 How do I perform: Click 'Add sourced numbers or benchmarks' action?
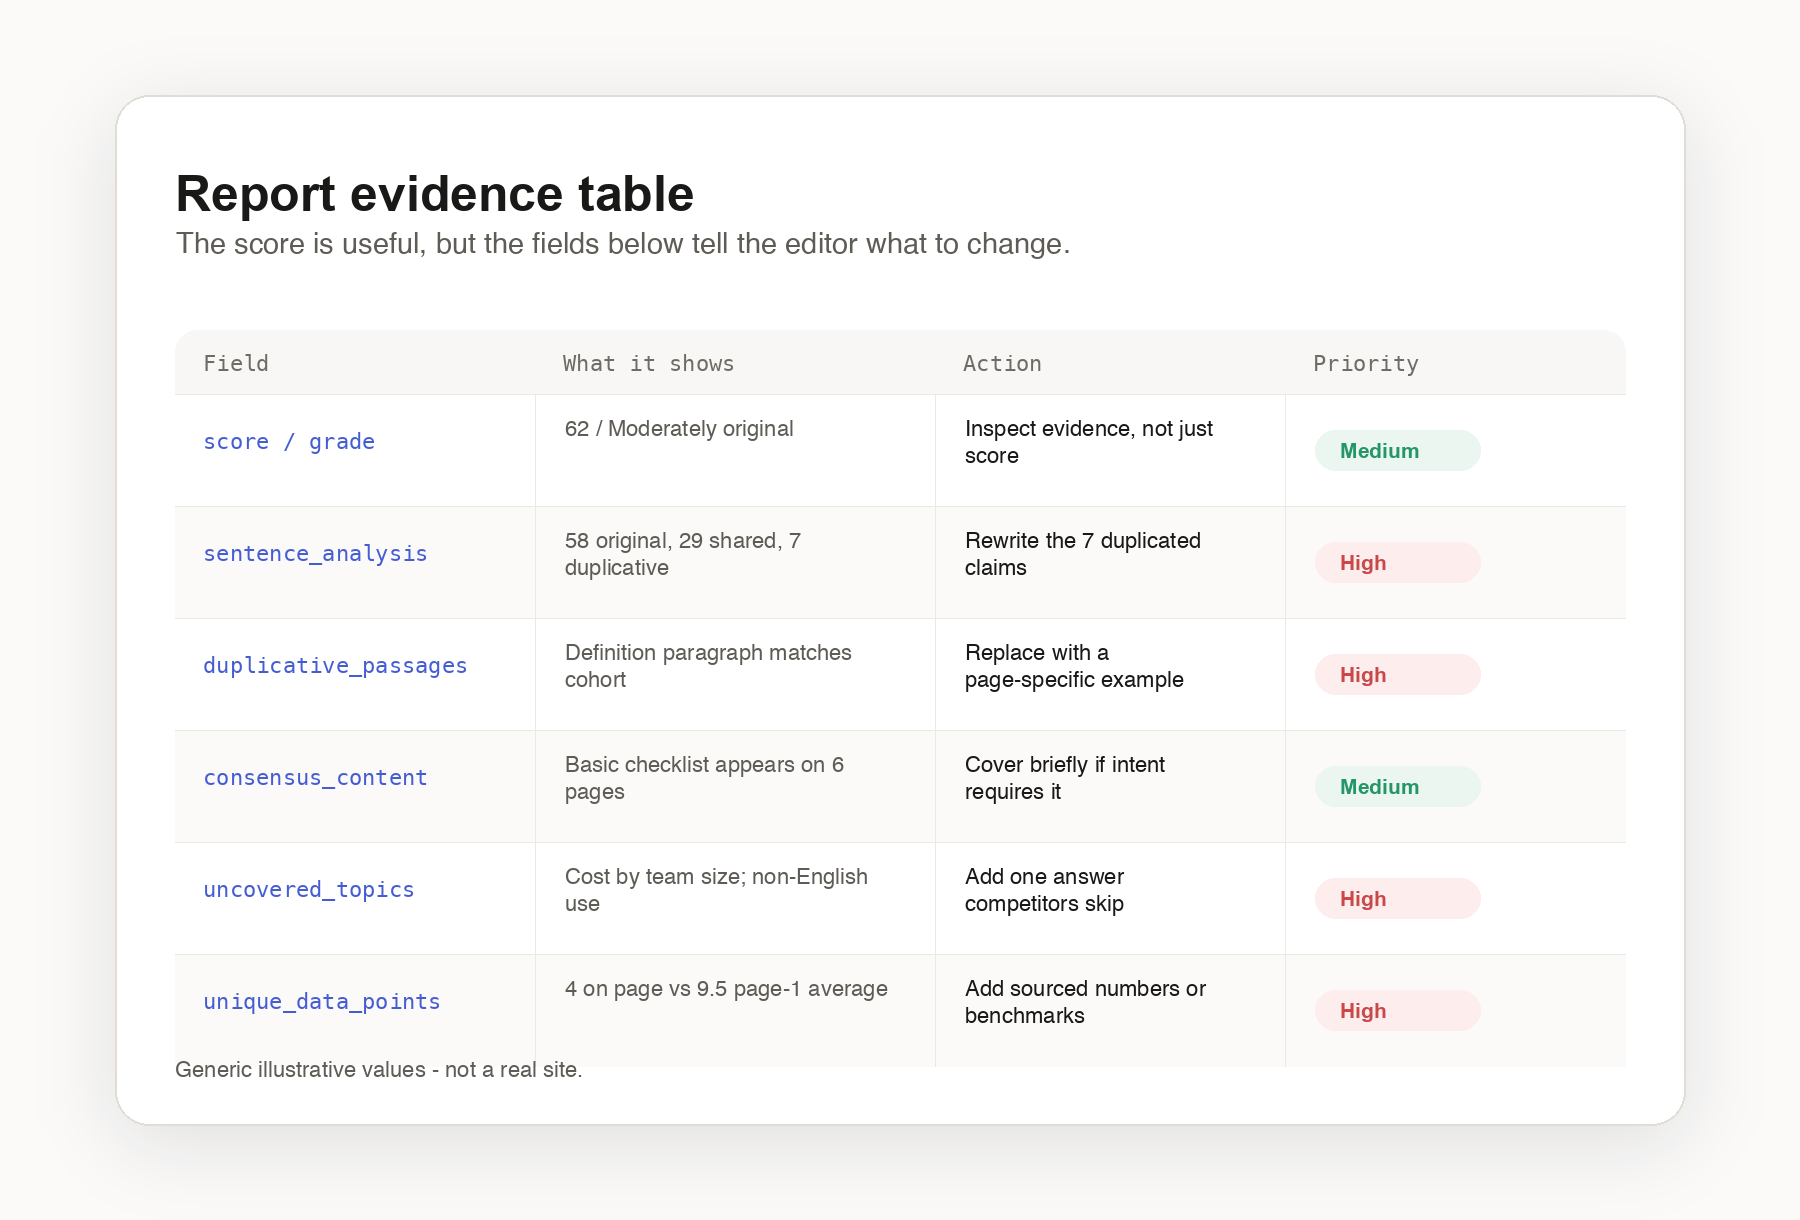(x=1085, y=1002)
